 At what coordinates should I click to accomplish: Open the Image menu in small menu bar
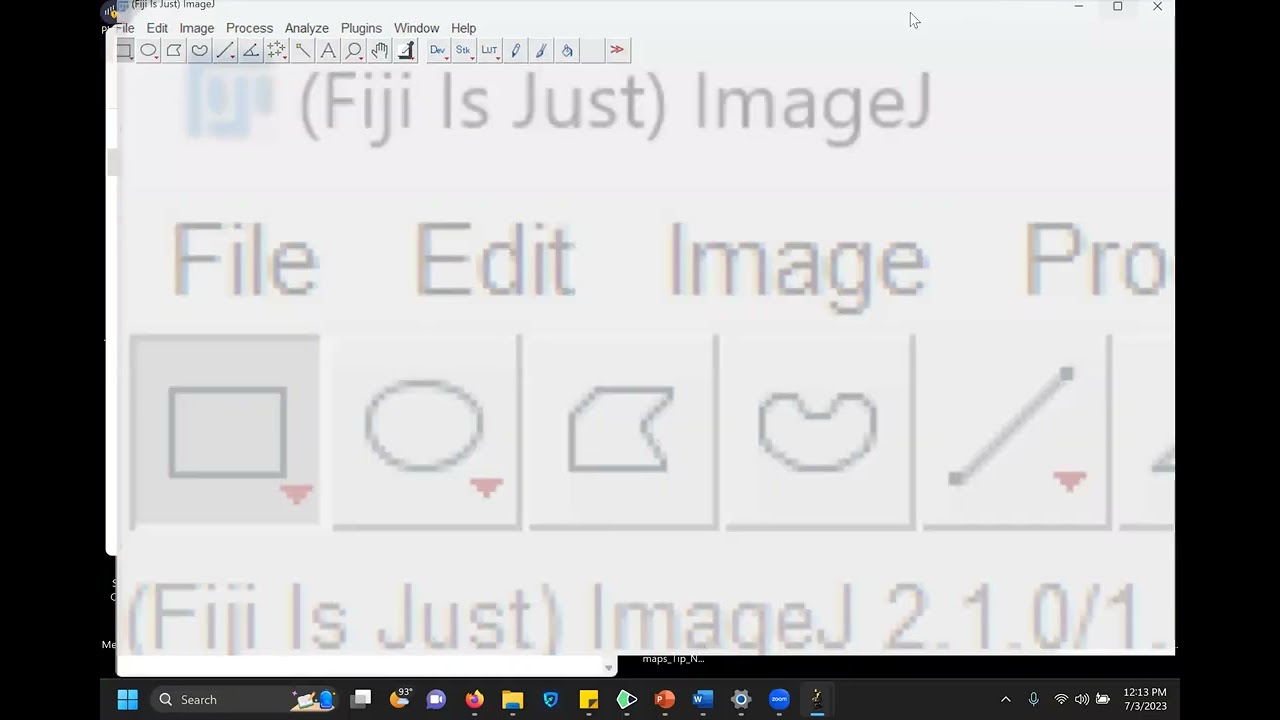(197, 28)
